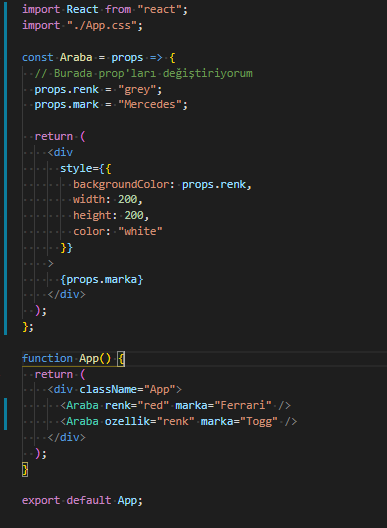Click the 'export default App;' line
The image size is (387, 528).
click(83, 500)
